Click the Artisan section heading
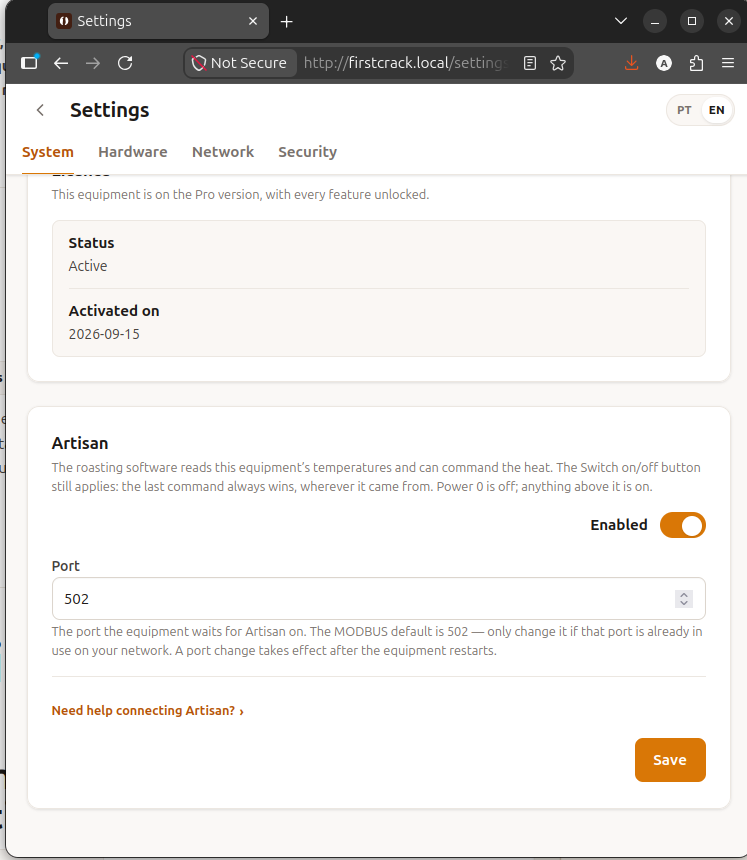The height and width of the screenshot is (860, 747). point(80,443)
